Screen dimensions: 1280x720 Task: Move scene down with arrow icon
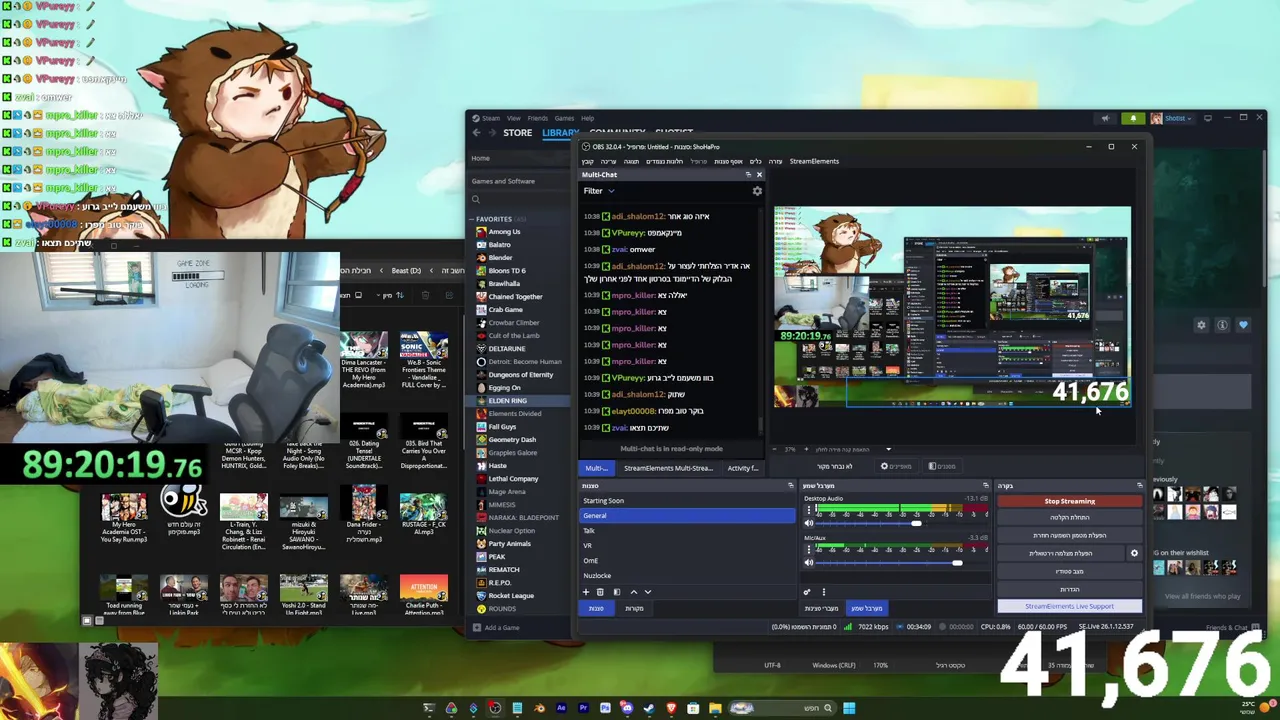click(647, 592)
